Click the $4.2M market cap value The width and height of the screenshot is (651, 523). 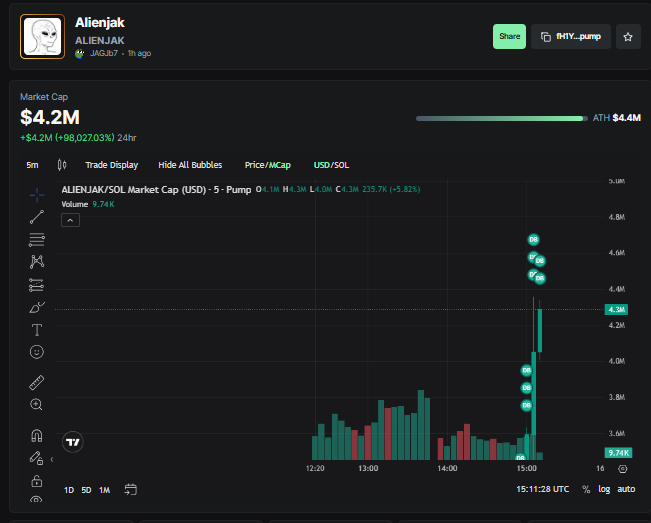pos(50,117)
